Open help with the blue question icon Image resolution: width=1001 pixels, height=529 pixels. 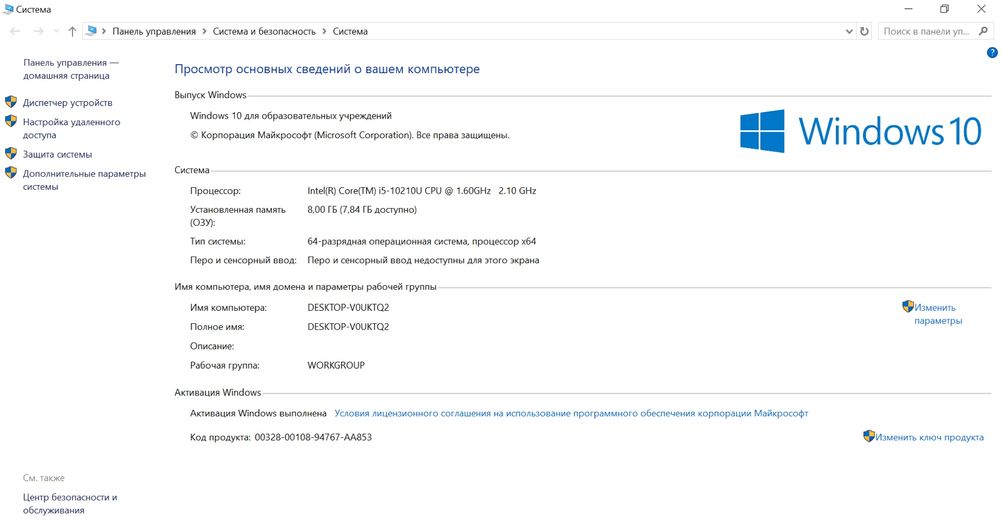click(x=992, y=53)
